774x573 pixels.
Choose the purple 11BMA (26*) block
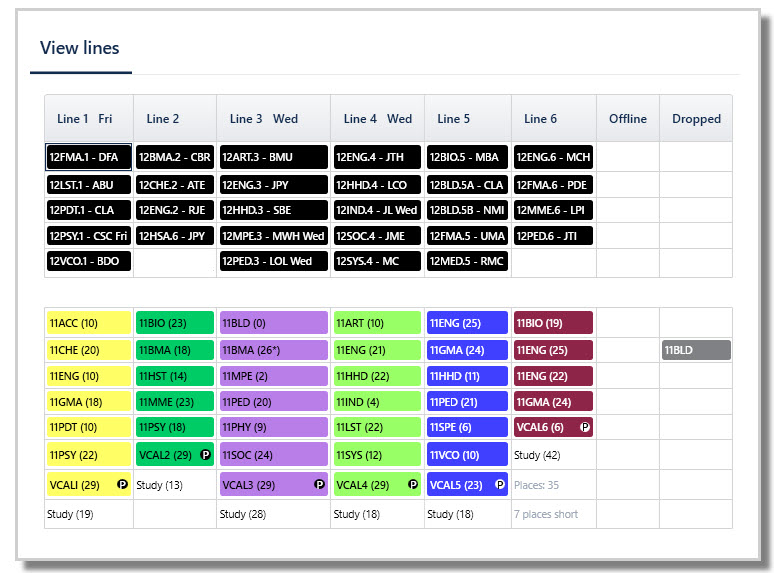click(273, 350)
